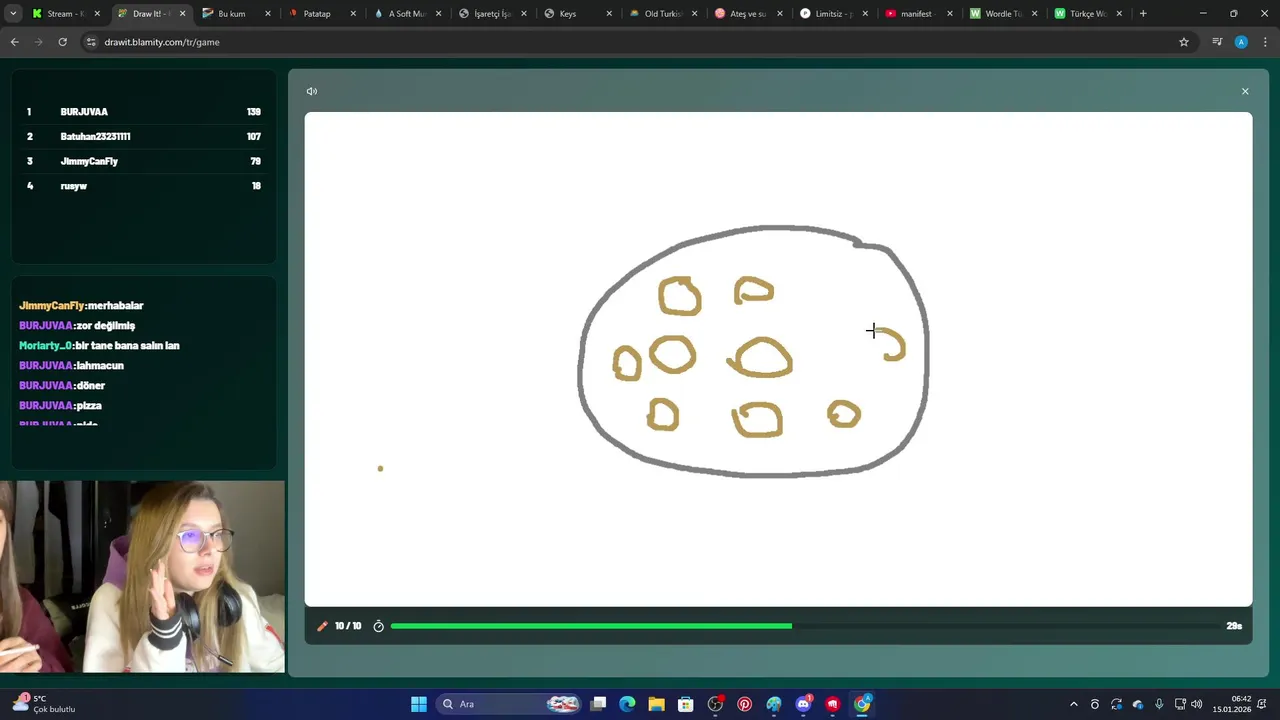1280x720 pixels.
Task: Open Chrome from the taskbar
Action: pyautogui.click(x=862, y=704)
